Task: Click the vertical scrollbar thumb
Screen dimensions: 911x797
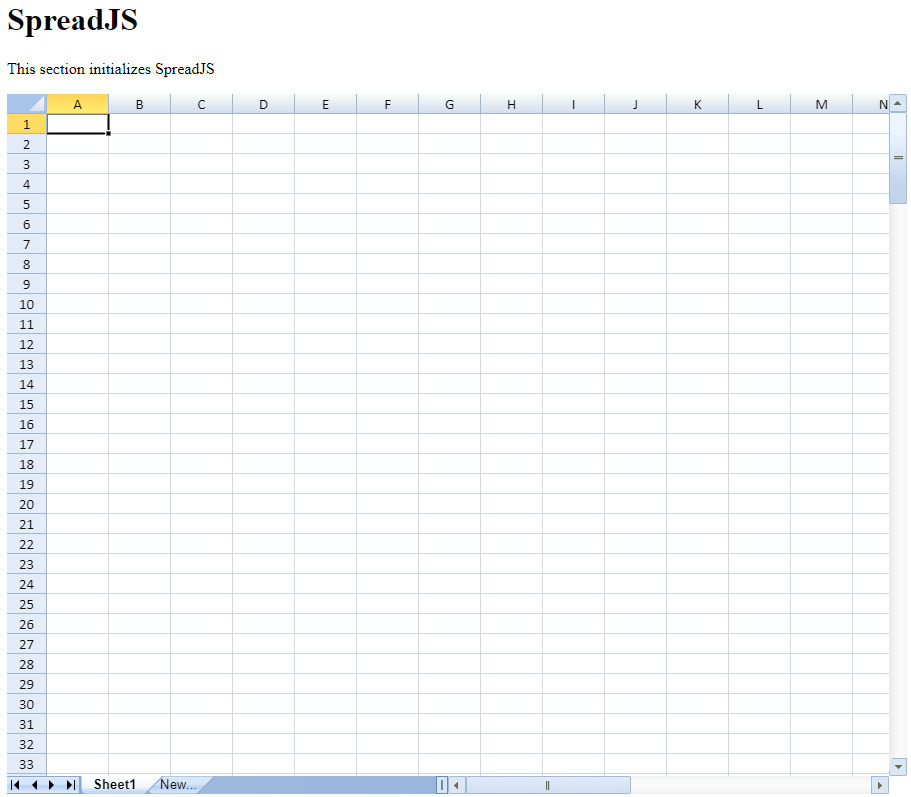Action: pyautogui.click(x=898, y=157)
